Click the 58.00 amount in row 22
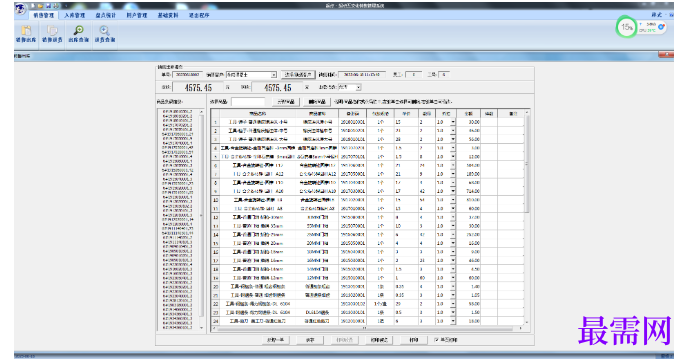690x362 pixels. pos(473,304)
